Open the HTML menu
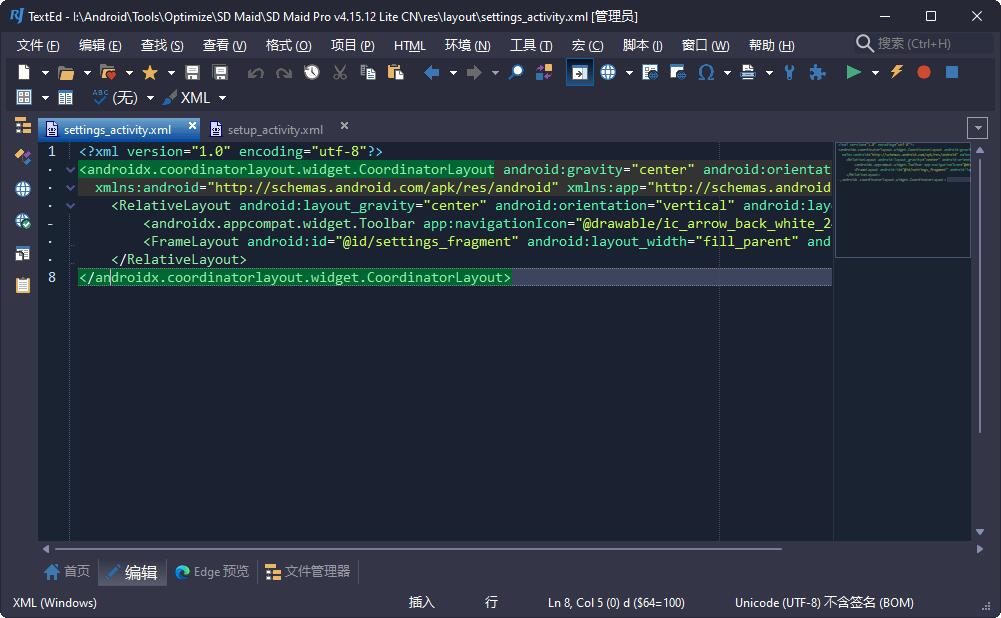Image resolution: width=1001 pixels, height=618 pixels. (x=409, y=45)
